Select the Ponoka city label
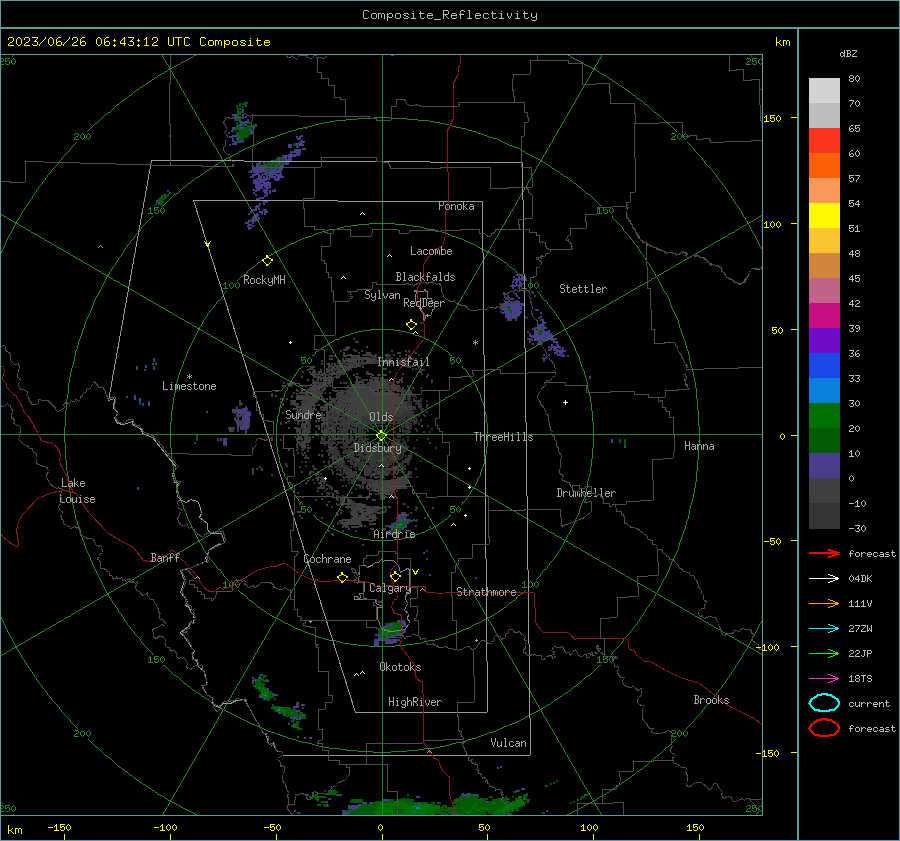Viewport: 900px width, 841px height. (456, 206)
